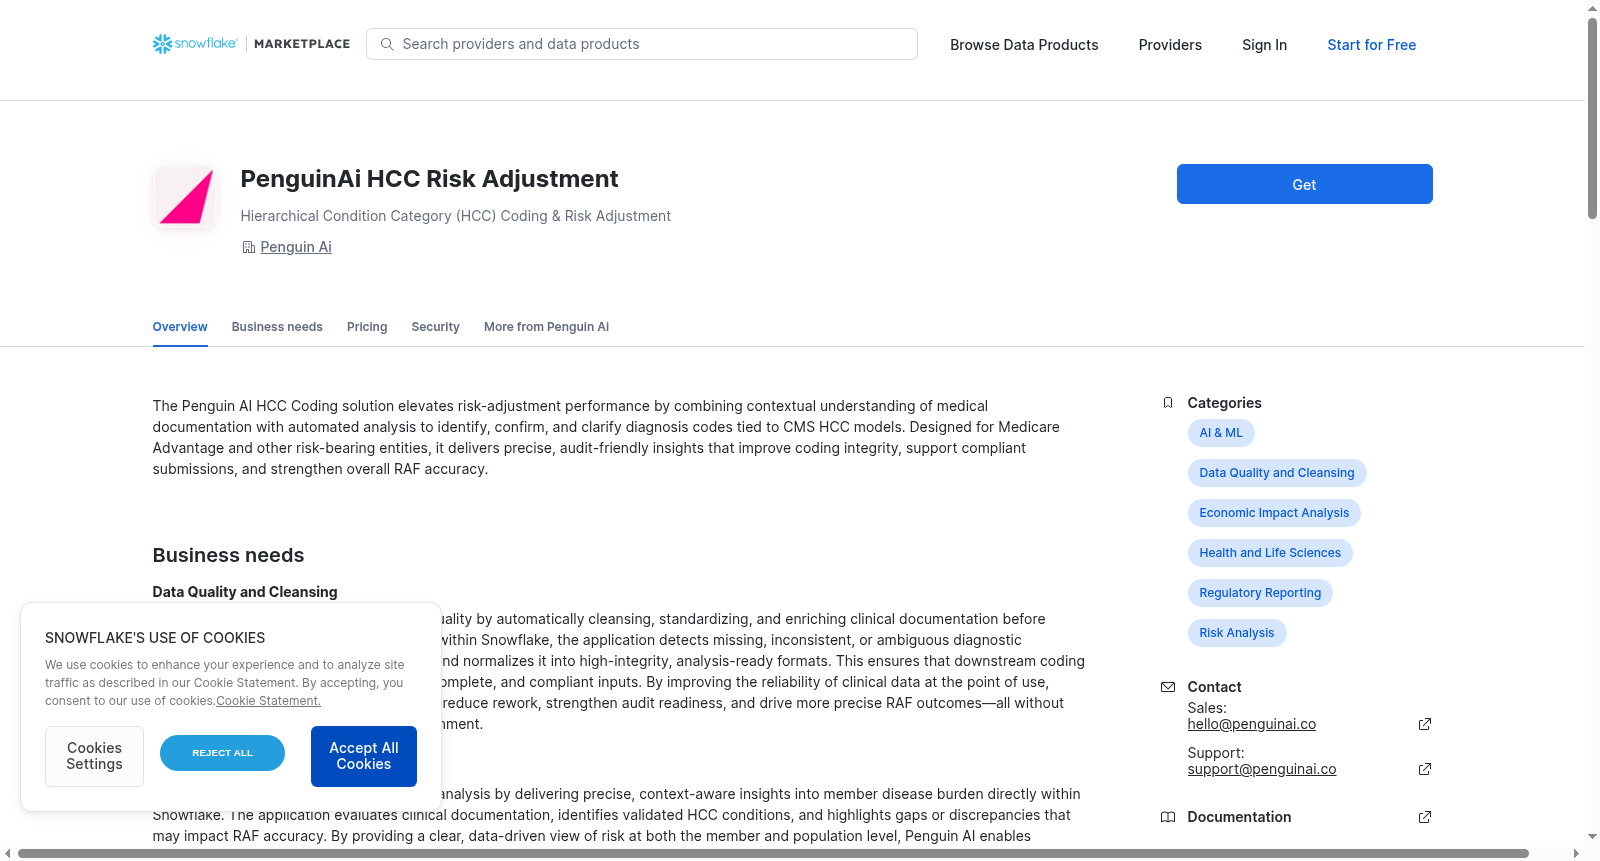Click the blue Get button

1304,184
